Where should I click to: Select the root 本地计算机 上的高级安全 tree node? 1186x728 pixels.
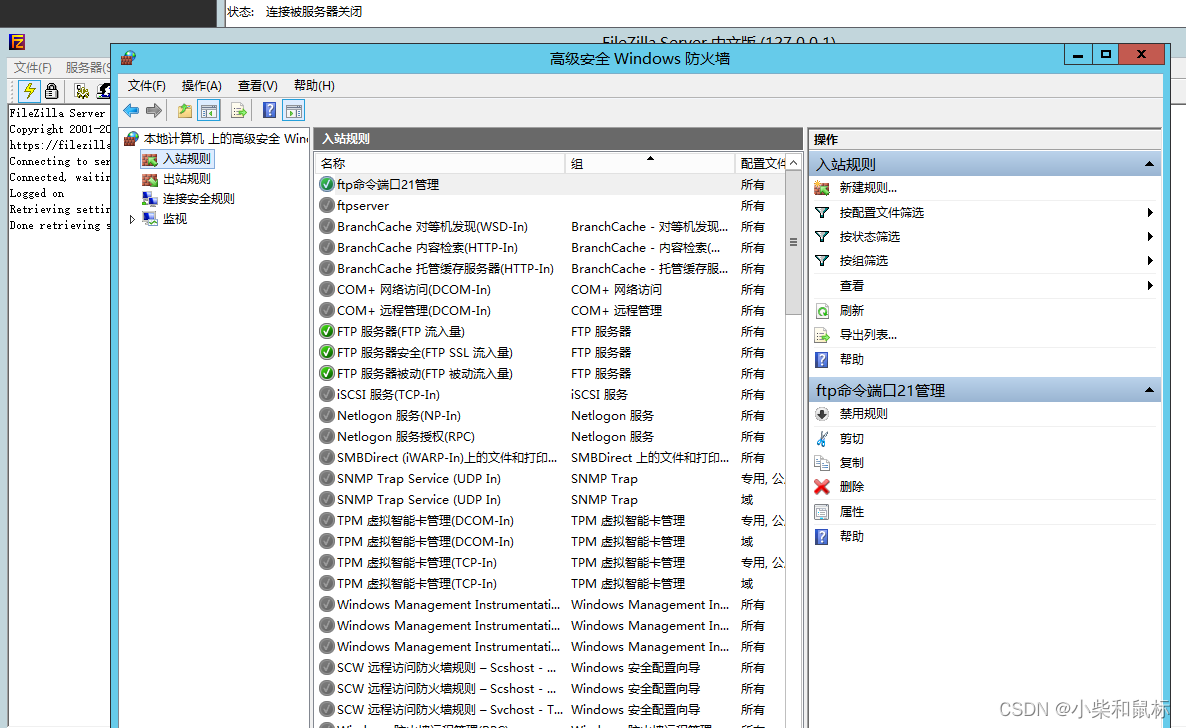(225, 138)
